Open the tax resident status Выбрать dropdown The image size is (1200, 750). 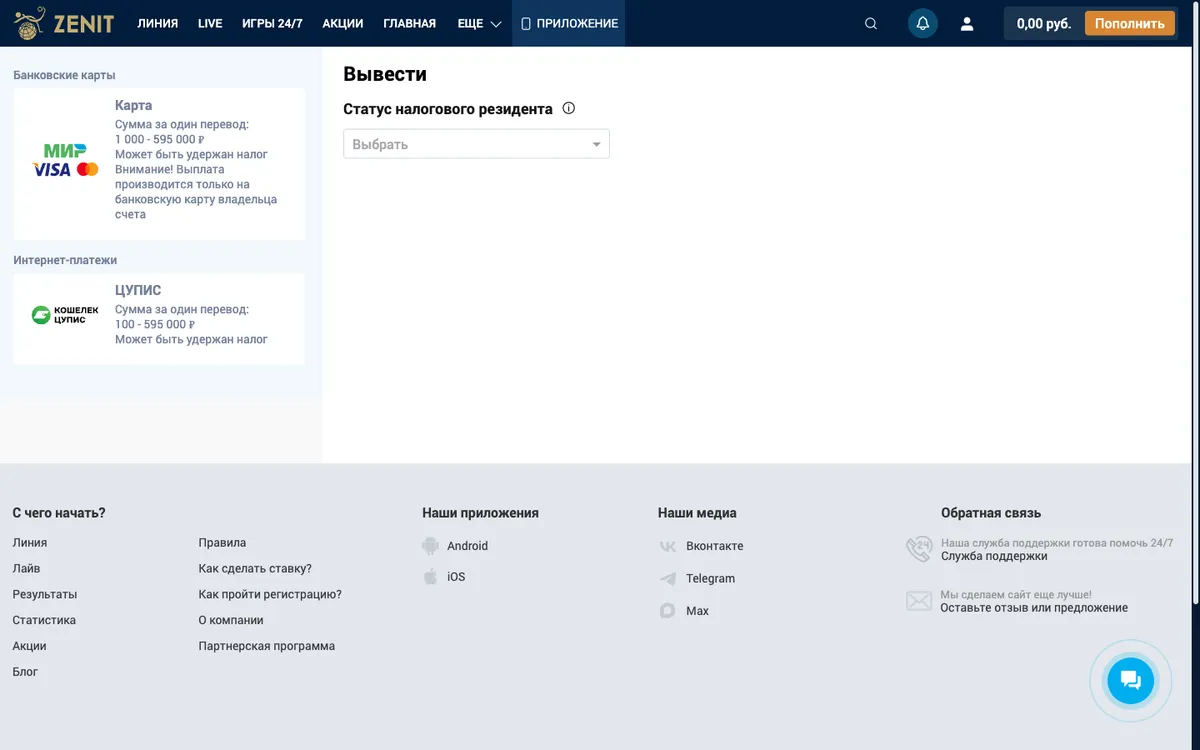click(x=476, y=144)
